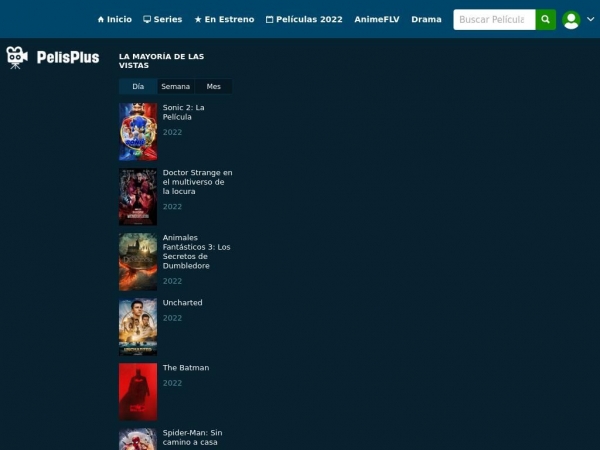Open the Sonic 2 poster thumbnail
Screen dimensions: 600x450
(x=138, y=132)
